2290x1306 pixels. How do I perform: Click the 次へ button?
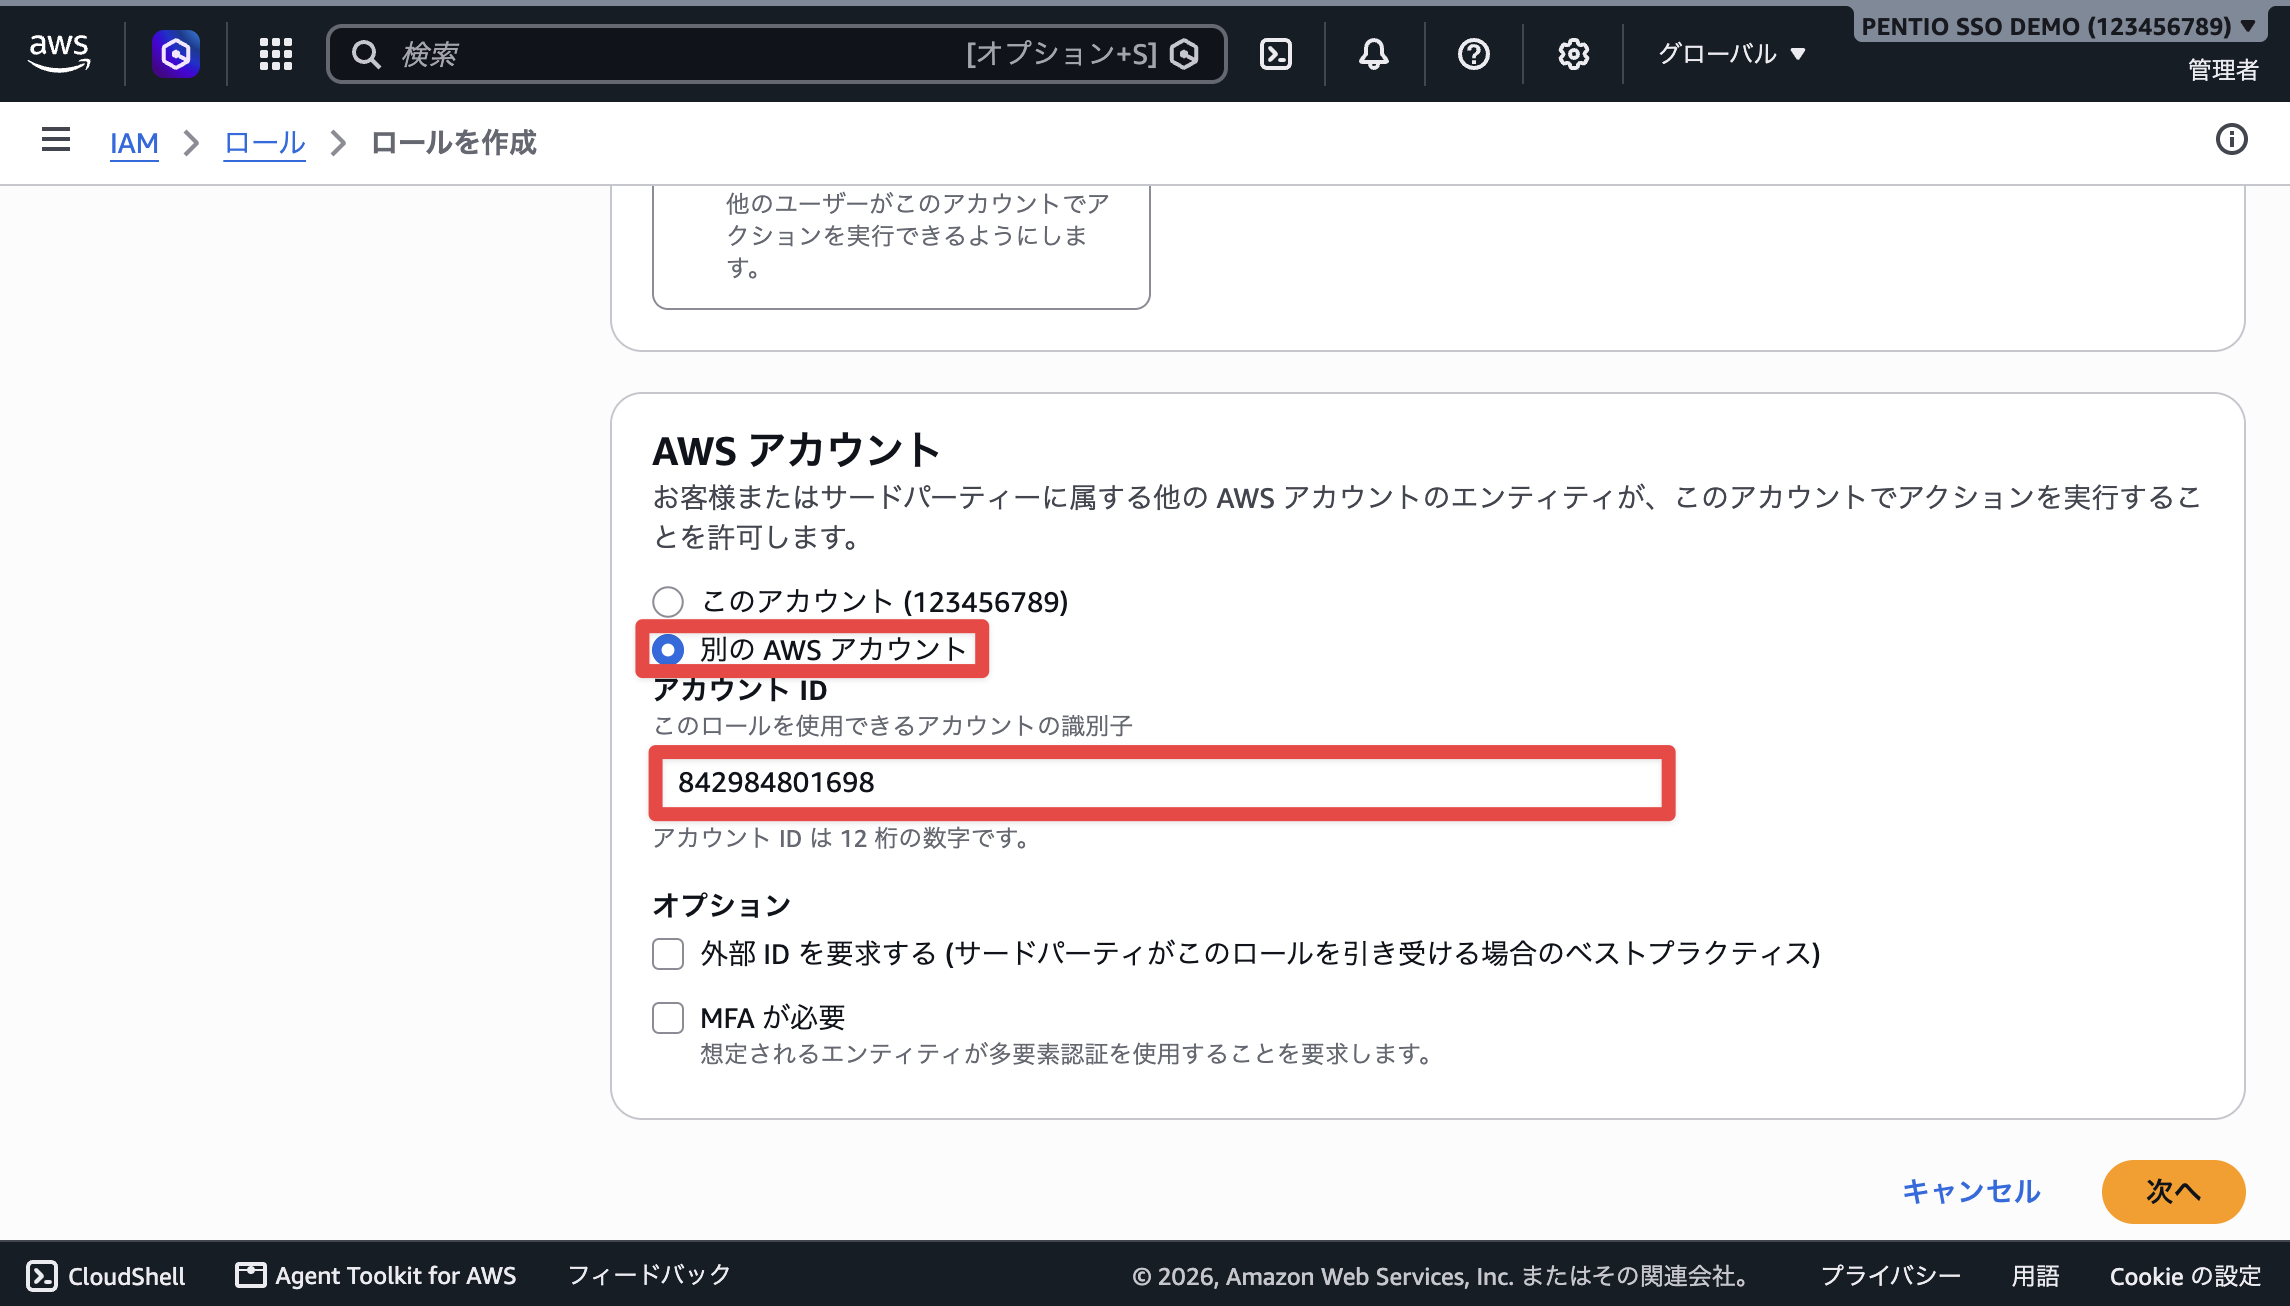click(x=2173, y=1191)
